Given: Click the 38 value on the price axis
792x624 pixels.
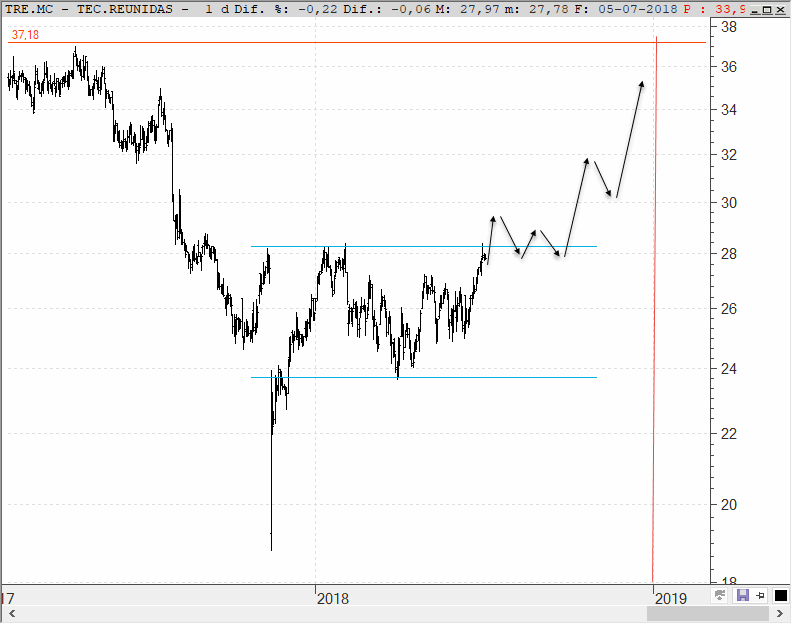Looking at the screenshot, I should point(729,27).
